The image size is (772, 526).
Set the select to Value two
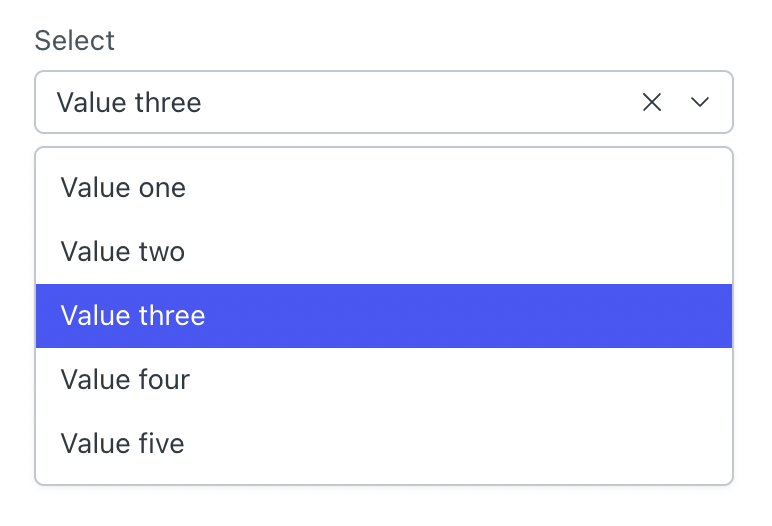click(384, 252)
